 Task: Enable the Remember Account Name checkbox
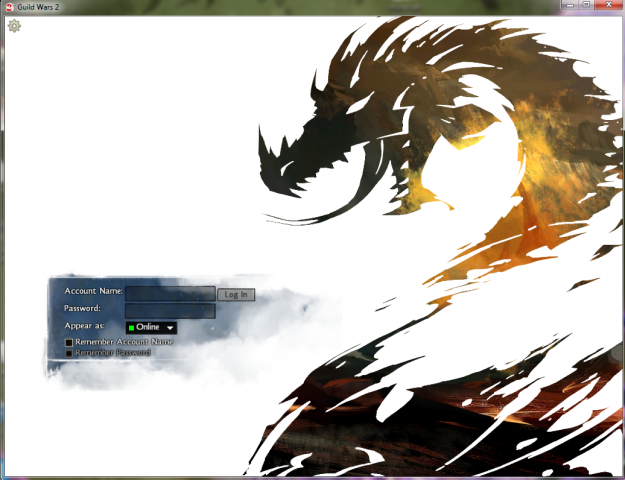69,343
